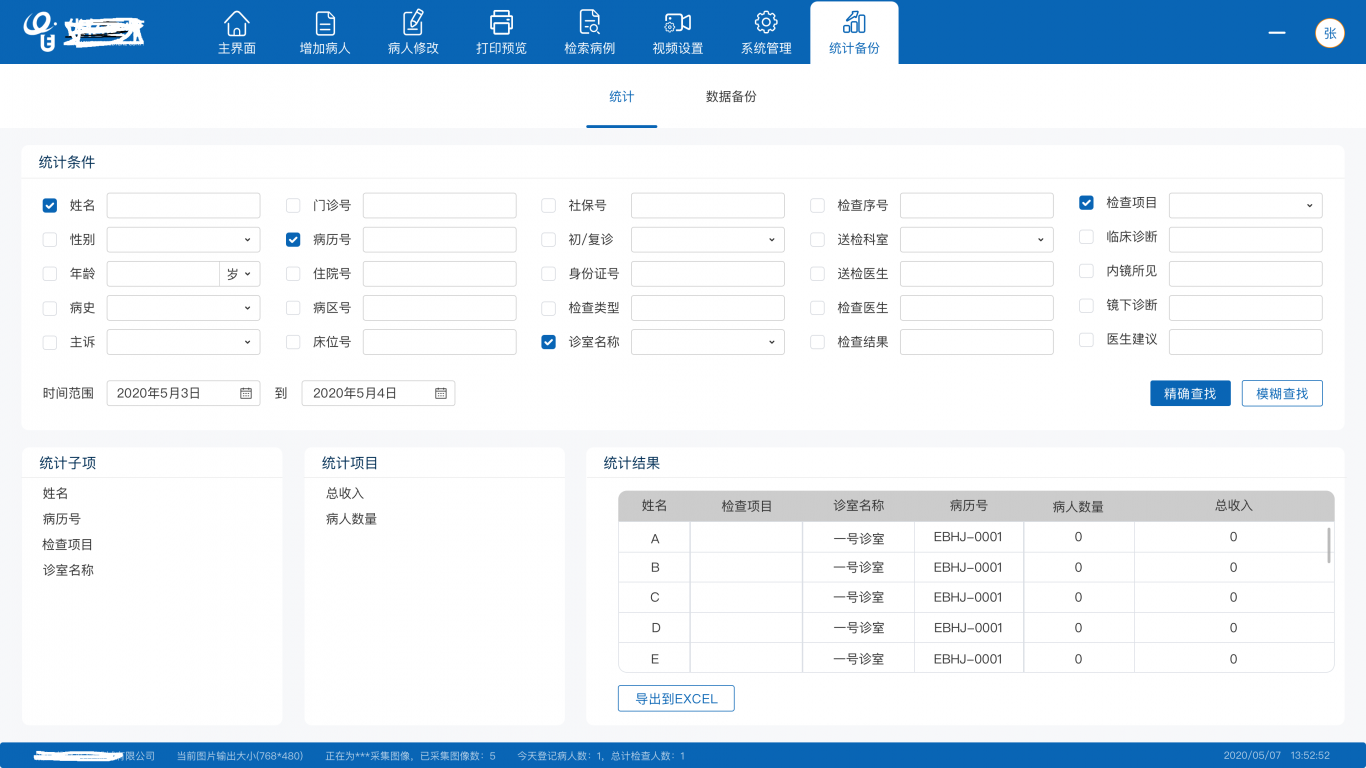Uncheck the 诊室名称 checkbox
Screen dimensions: 1366x768
point(548,341)
